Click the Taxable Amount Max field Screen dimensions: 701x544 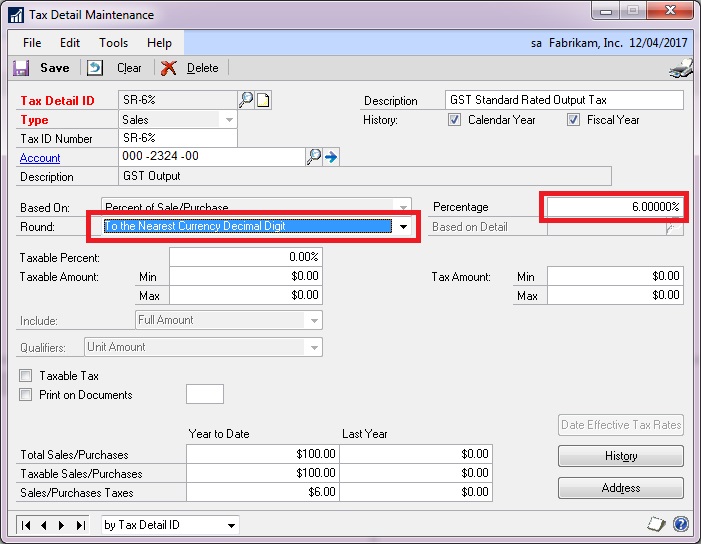tap(246, 295)
